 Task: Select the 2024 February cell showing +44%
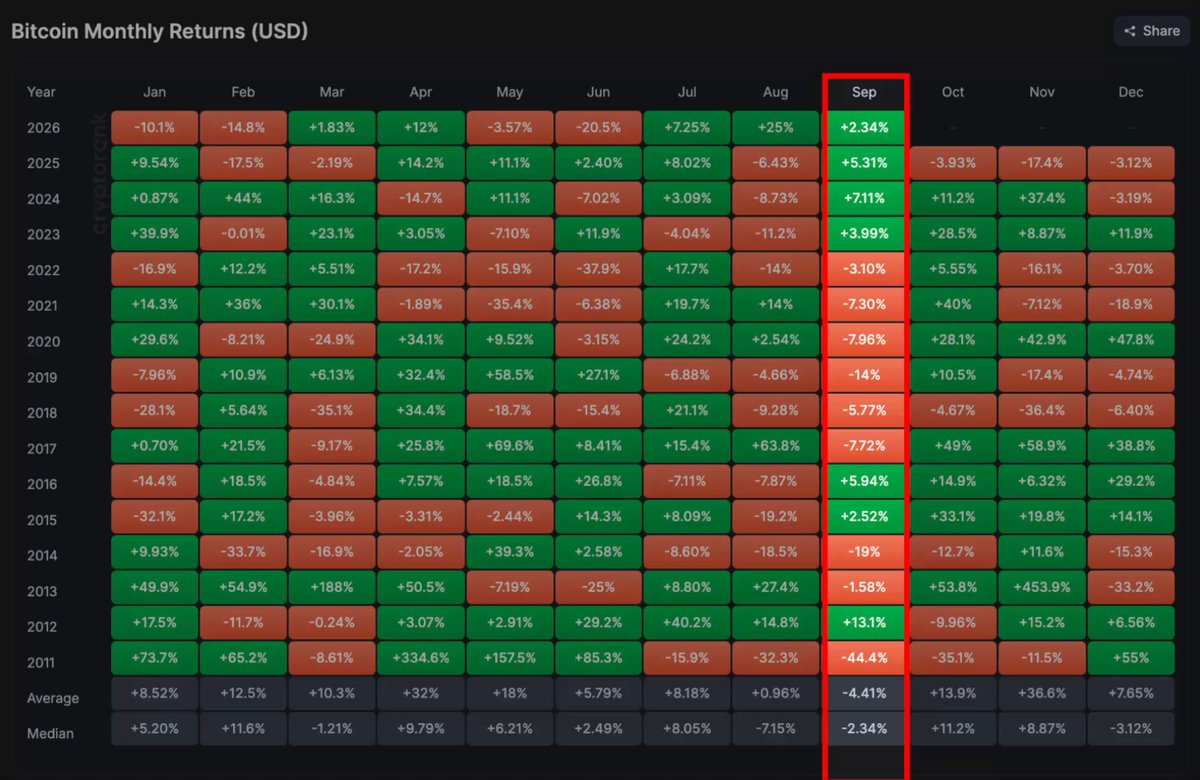click(243, 199)
